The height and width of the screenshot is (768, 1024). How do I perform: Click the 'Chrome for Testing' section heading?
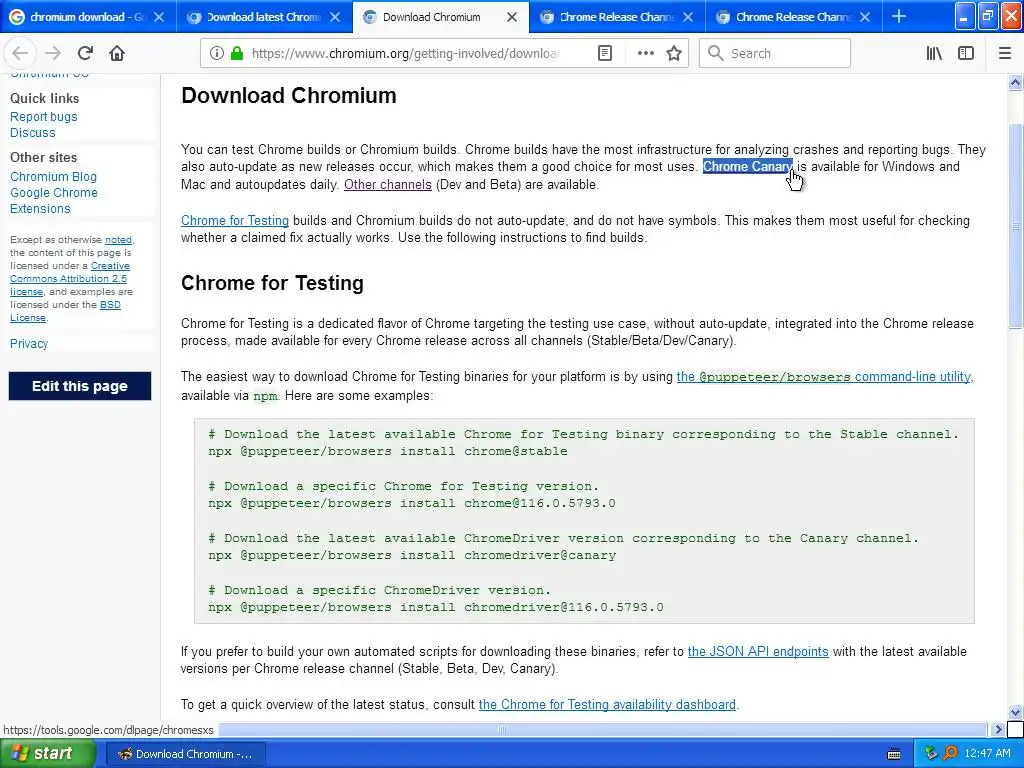(x=272, y=283)
